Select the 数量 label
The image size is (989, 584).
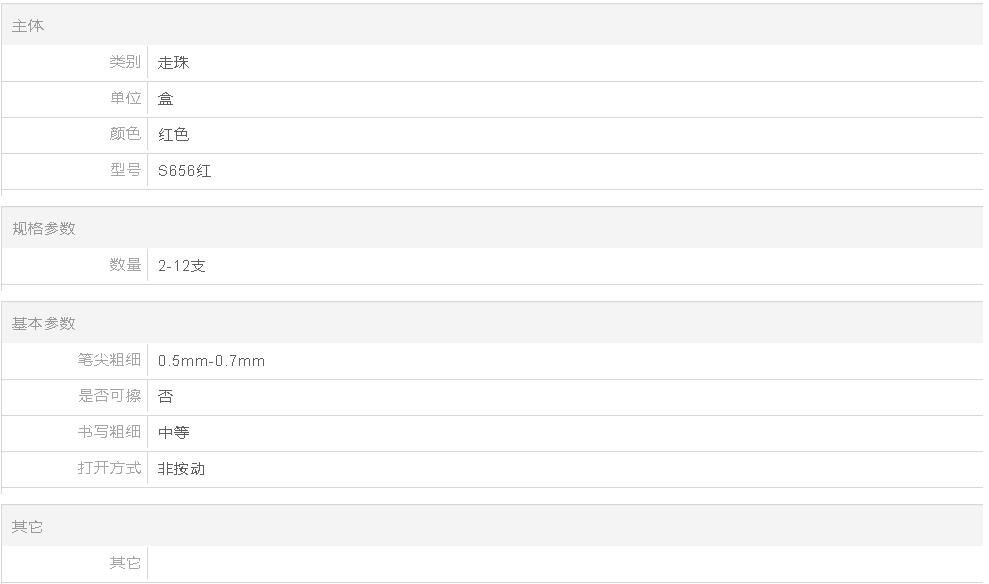tap(125, 265)
